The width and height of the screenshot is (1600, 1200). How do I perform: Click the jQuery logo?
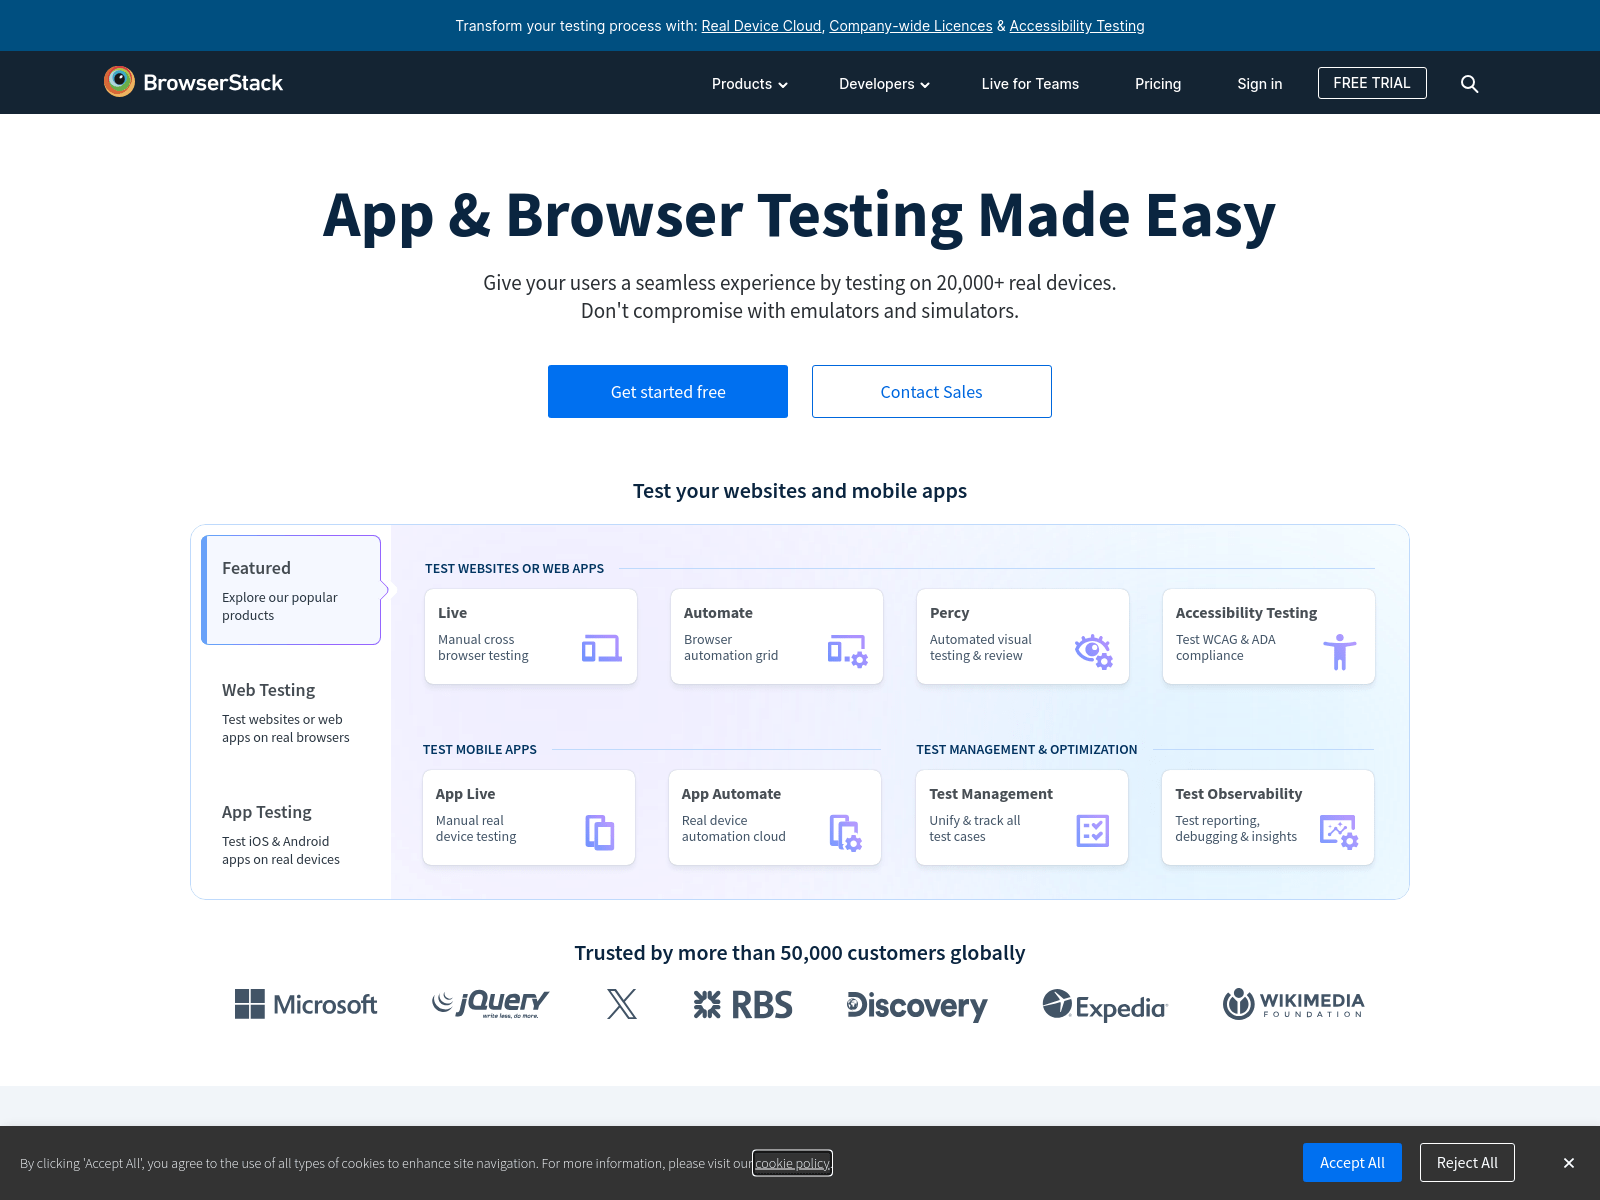coord(490,1003)
